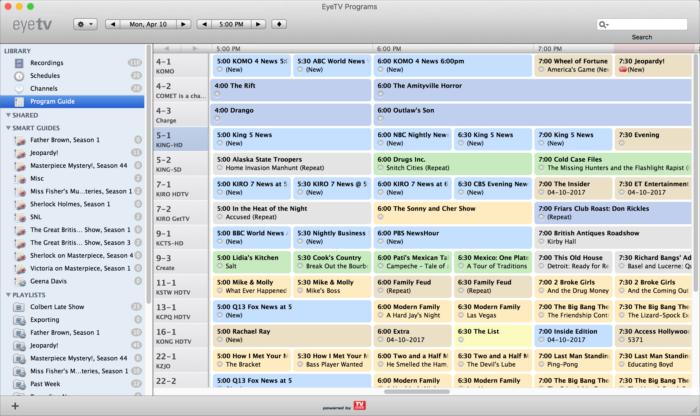Select the 7:00 British Antiques Roadshow program
The image size is (700, 416).
click(x=612, y=237)
